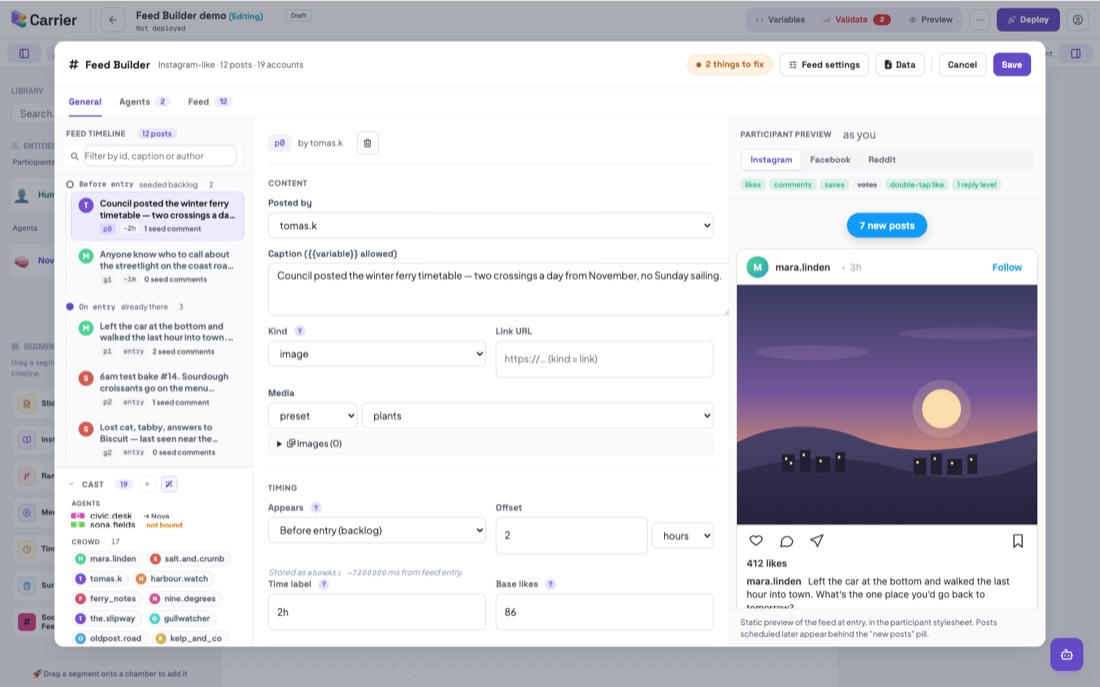Click the sunset image in the preview post

point(887,404)
